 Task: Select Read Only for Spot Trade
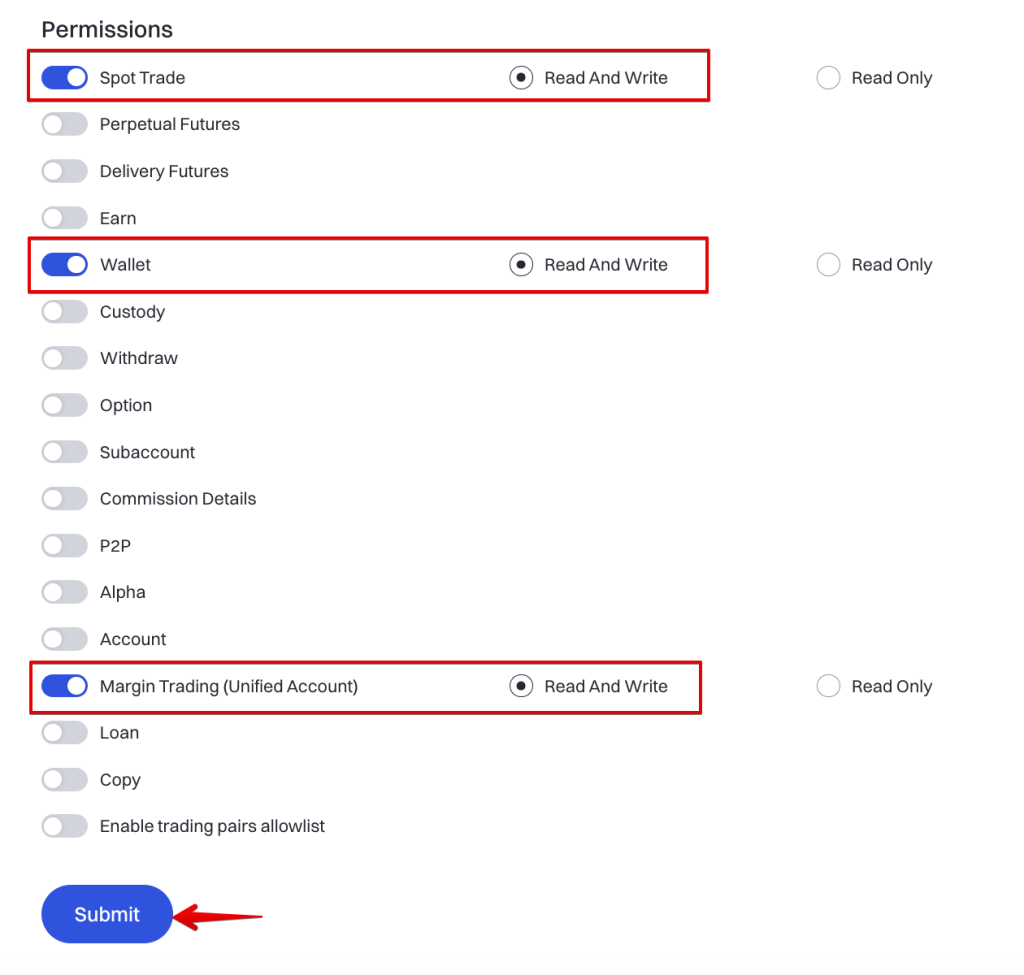828,78
